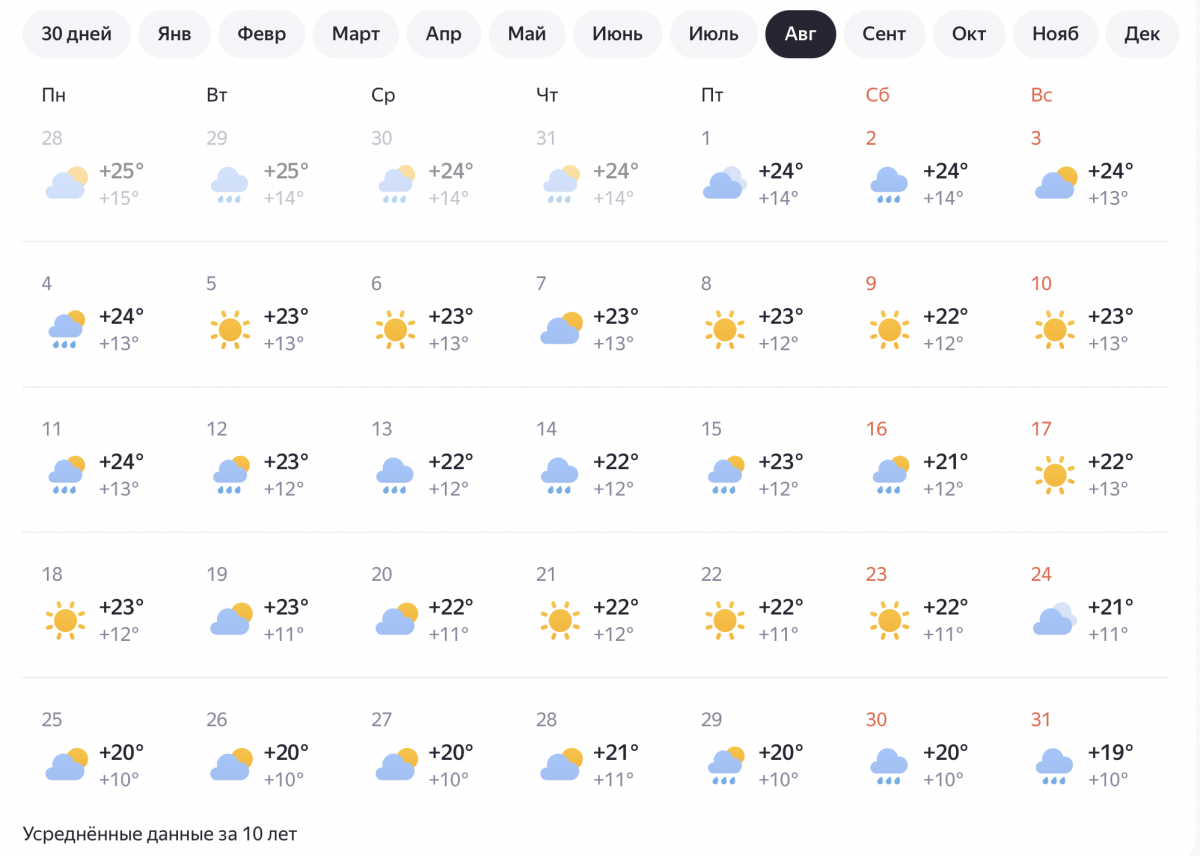The height and width of the screenshot is (856, 1200).
Task: Click the cloud icon for August 1
Action: click(725, 184)
